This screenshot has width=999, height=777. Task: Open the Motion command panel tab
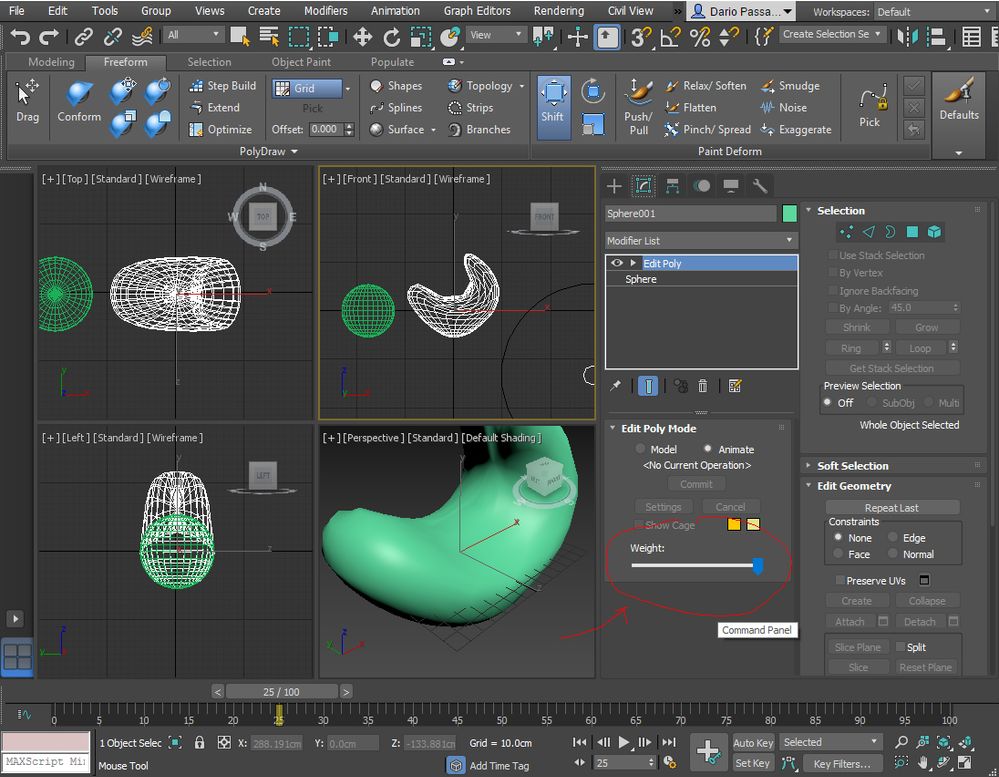coord(701,186)
